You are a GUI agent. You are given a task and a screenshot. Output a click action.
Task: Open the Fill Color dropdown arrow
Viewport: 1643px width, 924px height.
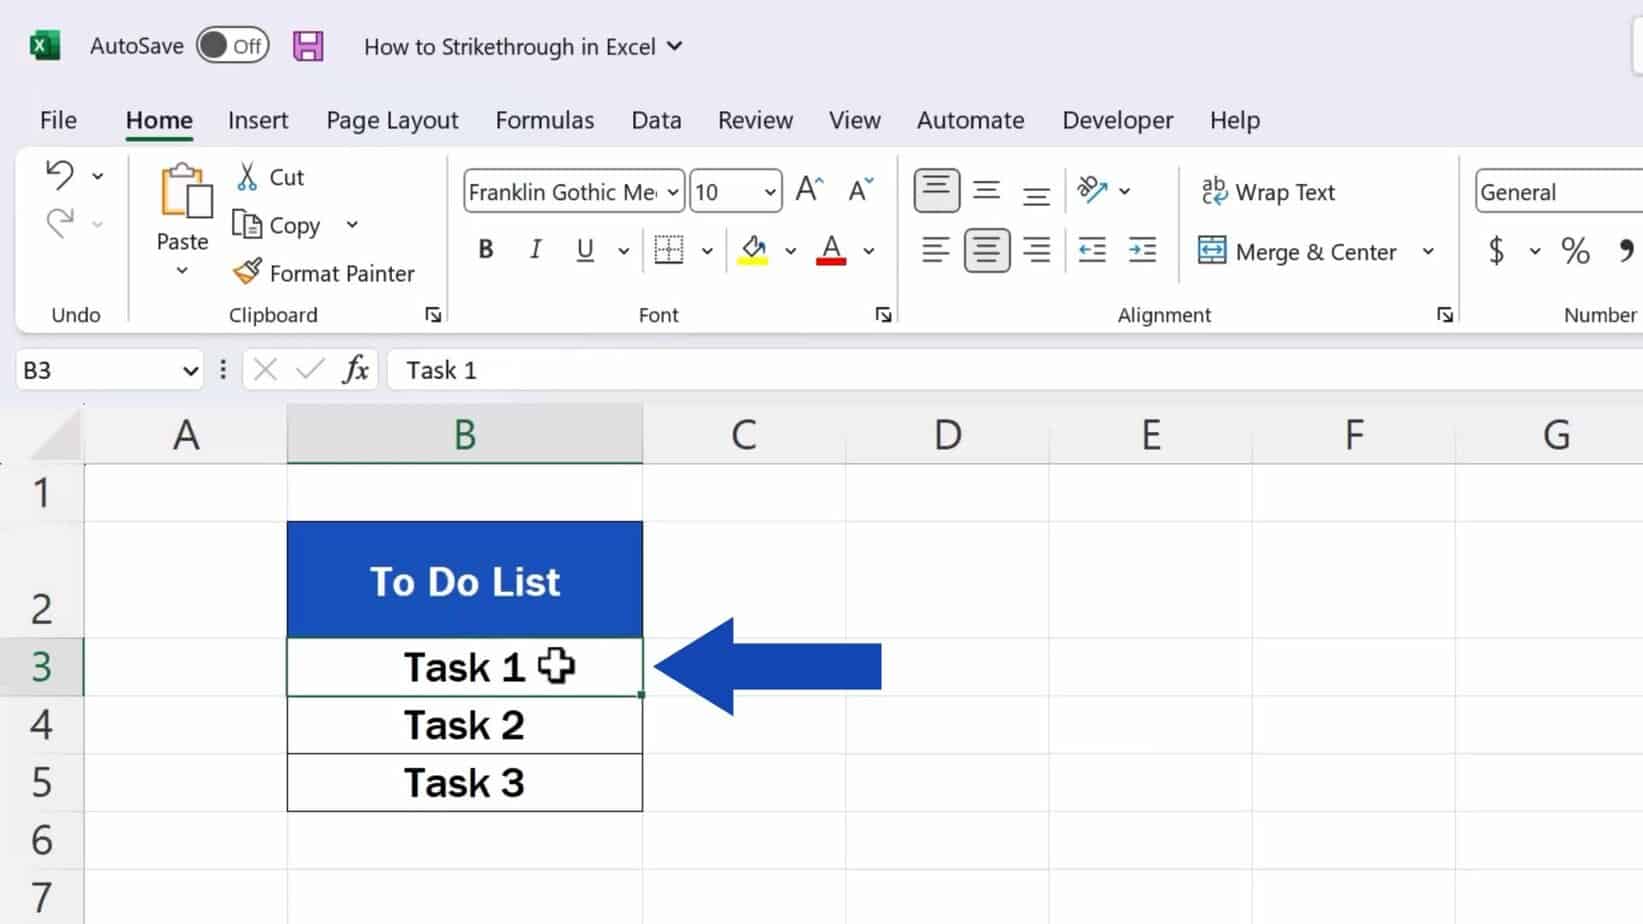pyautogui.click(x=791, y=251)
